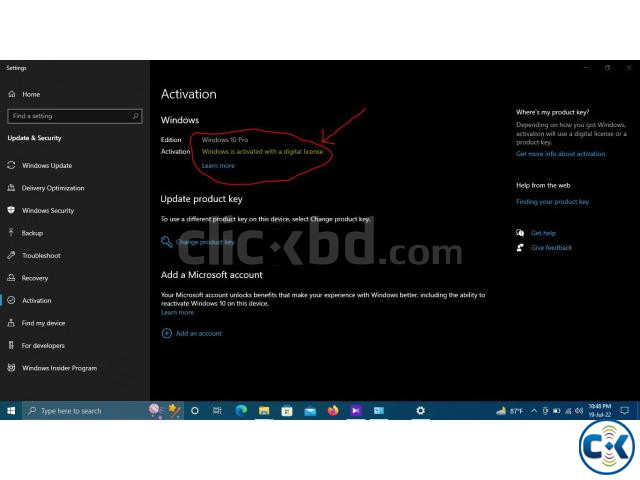Screen dimensions: 640x480
Task: Open Microsoft Store from the taskbar
Action: [287, 411]
